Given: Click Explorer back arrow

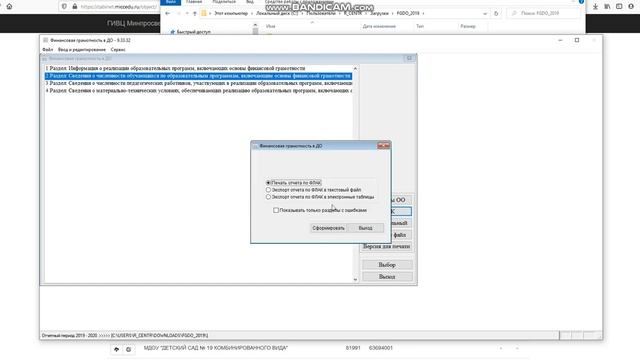Looking at the screenshot, I should 168,13.
